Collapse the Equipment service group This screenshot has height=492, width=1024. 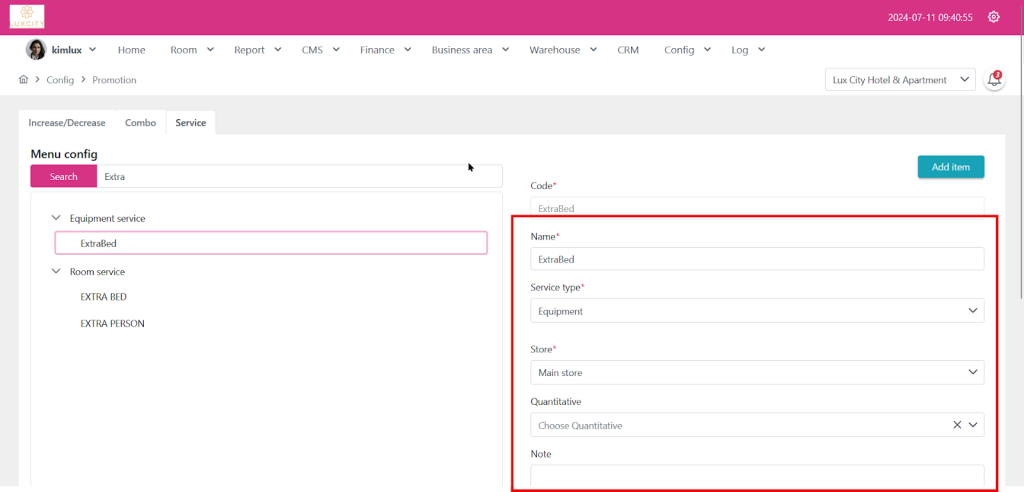tap(56, 218)
